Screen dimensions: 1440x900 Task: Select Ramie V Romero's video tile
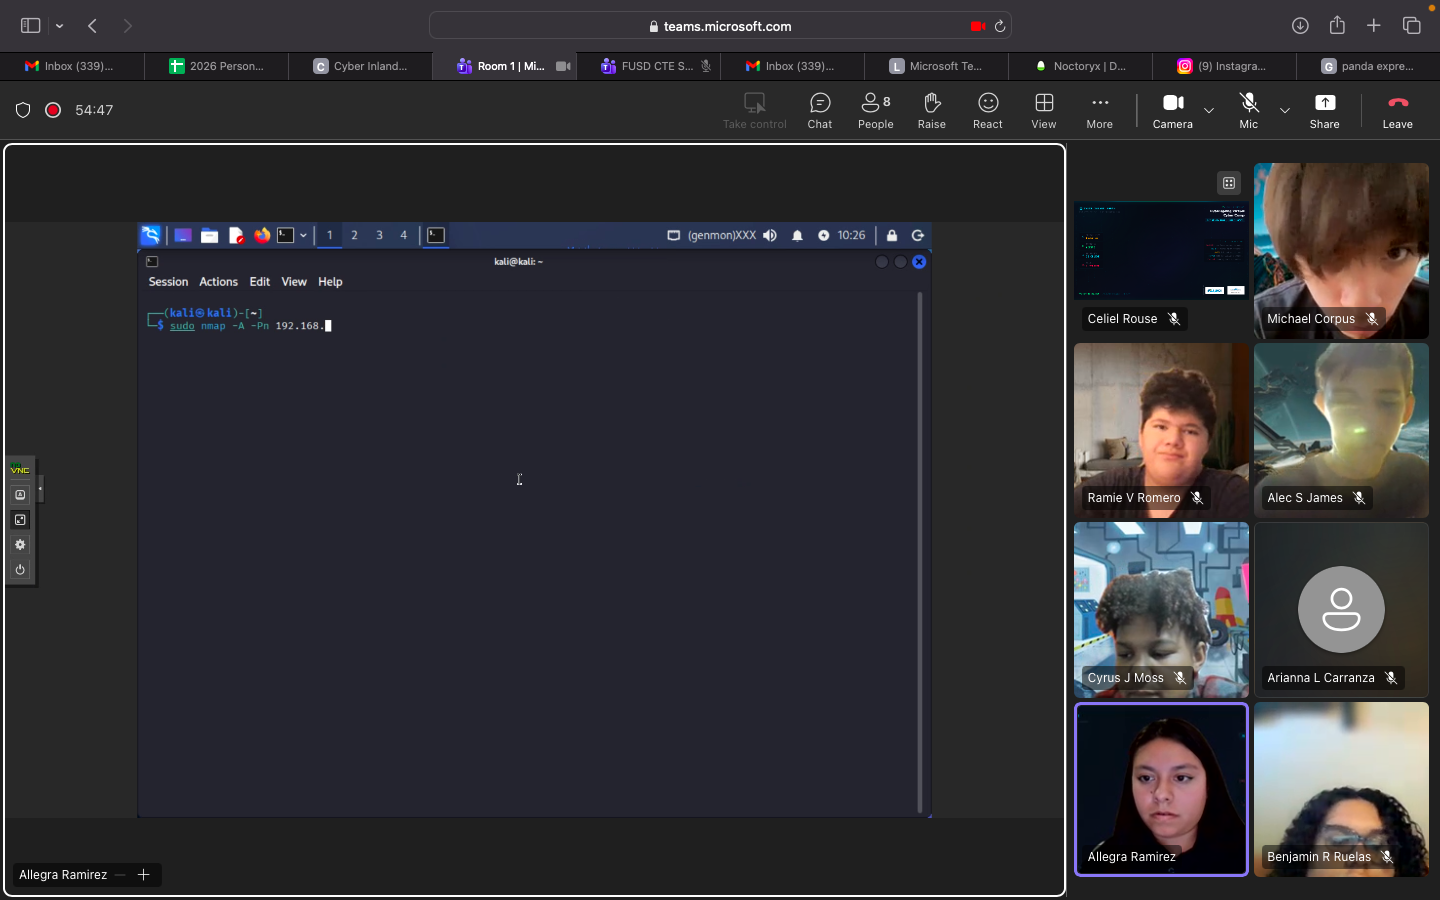pyautogui.click(x=1161, y=430)
